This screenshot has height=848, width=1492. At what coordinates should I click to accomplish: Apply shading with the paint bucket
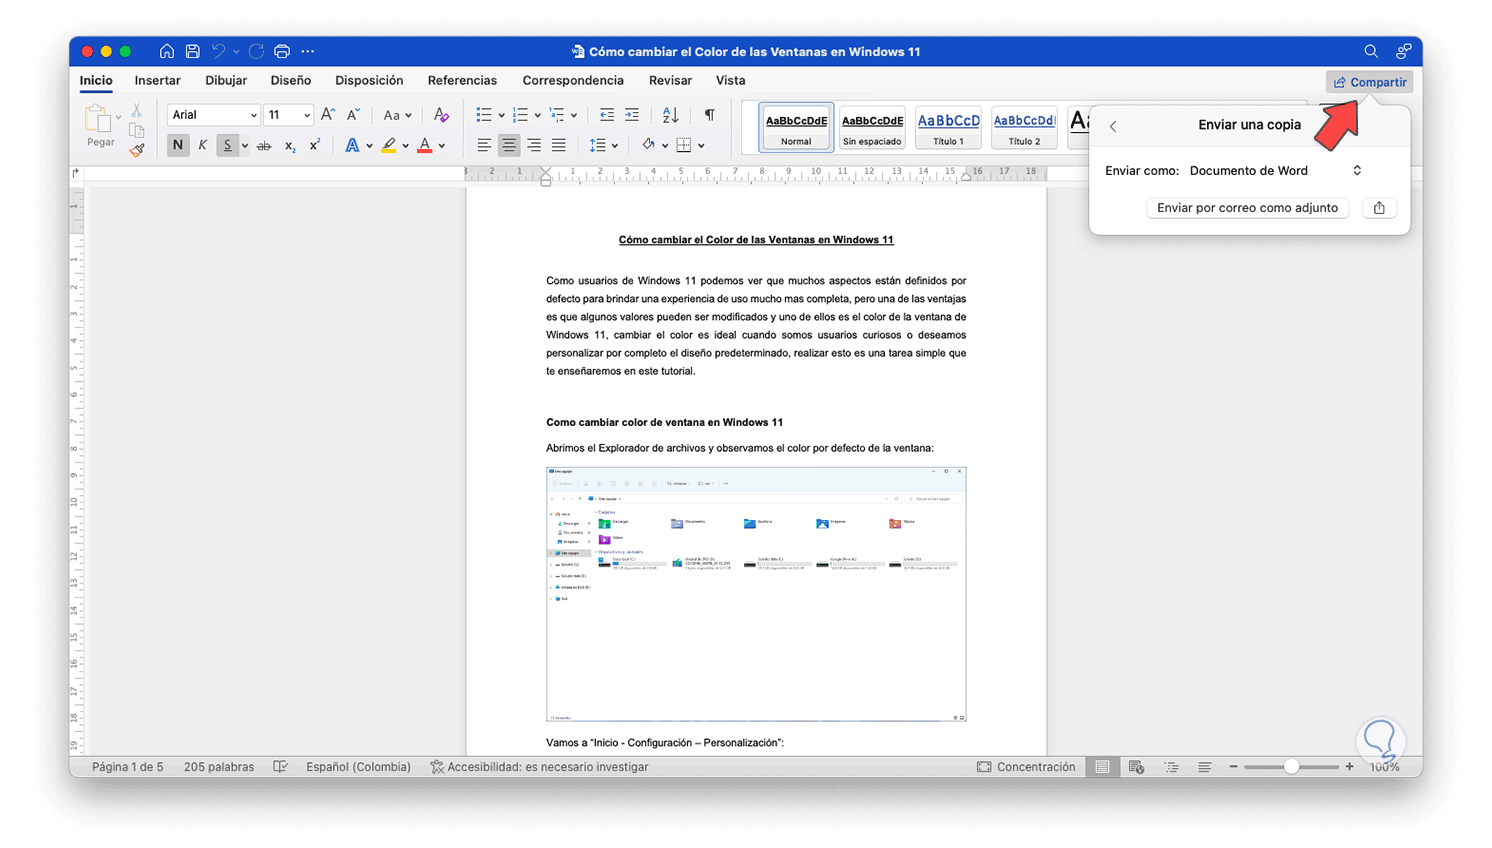click(648, 146)
